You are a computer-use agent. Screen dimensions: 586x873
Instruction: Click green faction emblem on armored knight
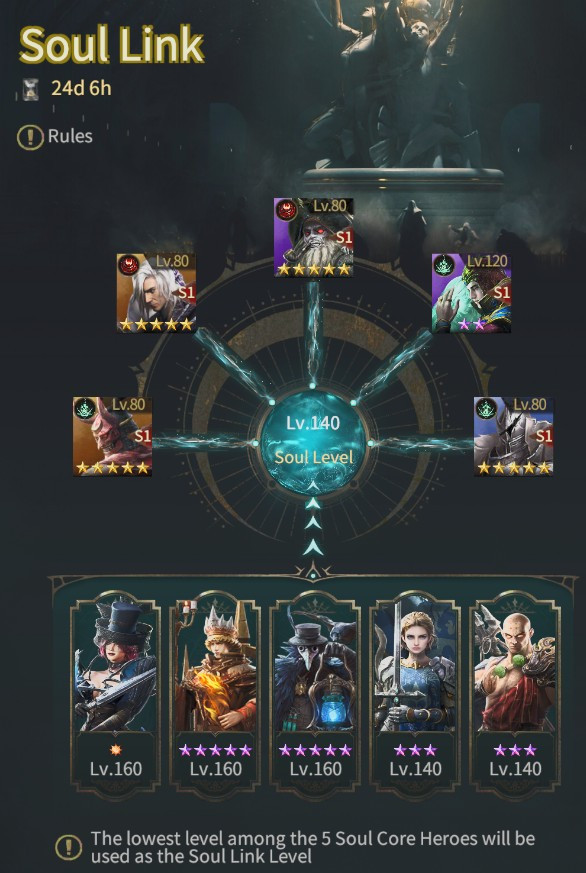(x=486, y=409)
